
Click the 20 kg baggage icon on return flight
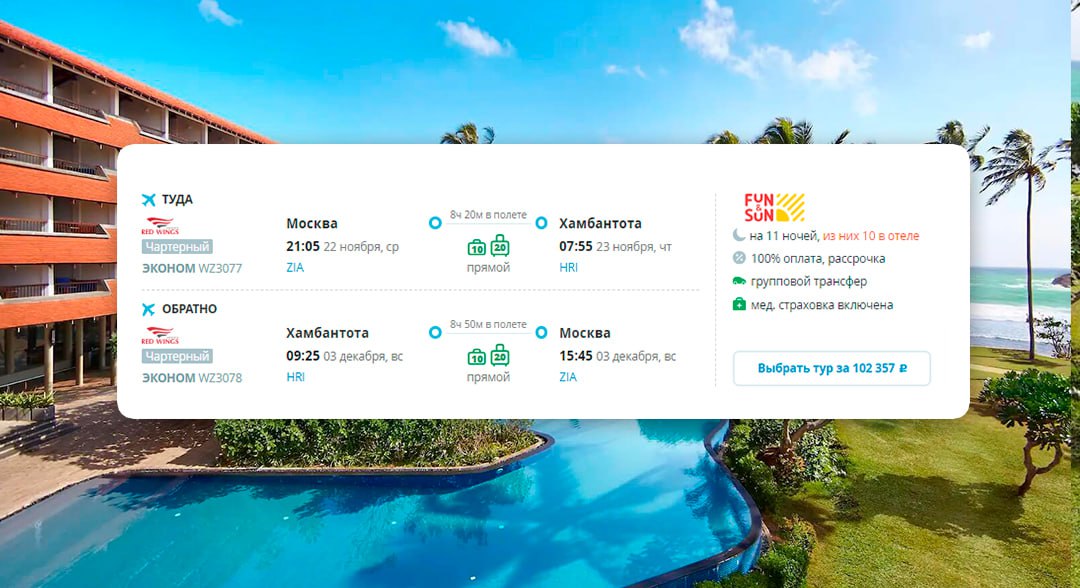click(x=500, y=355)
